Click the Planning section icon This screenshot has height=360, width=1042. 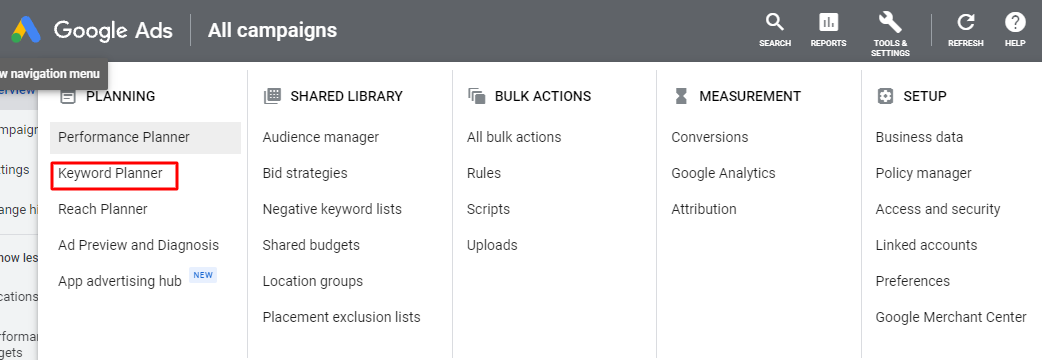point(68,96)
